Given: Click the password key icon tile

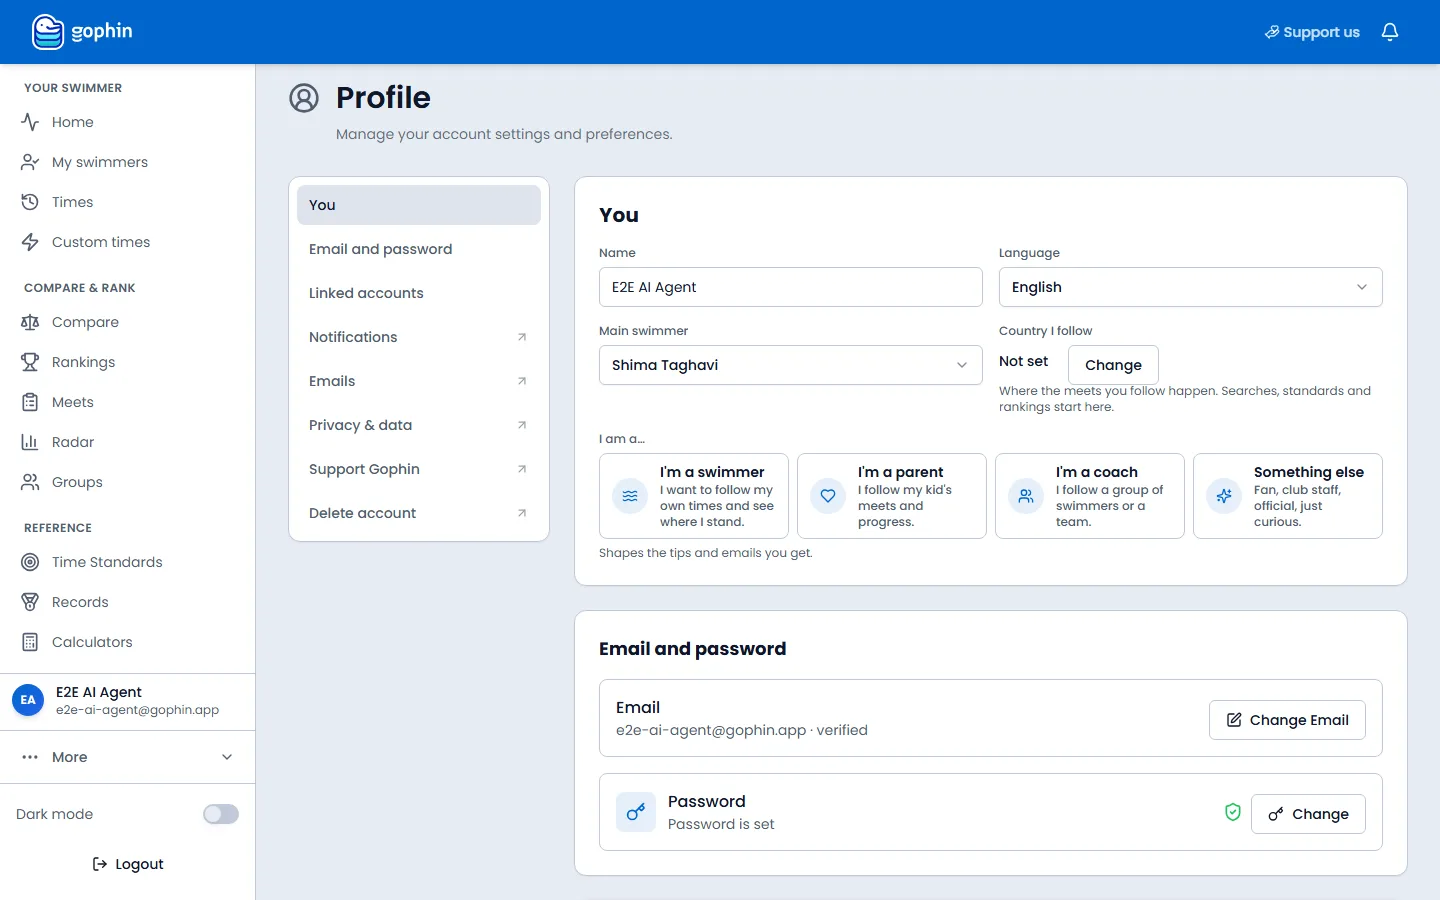Looking at the screenshot, I should 636,812.
